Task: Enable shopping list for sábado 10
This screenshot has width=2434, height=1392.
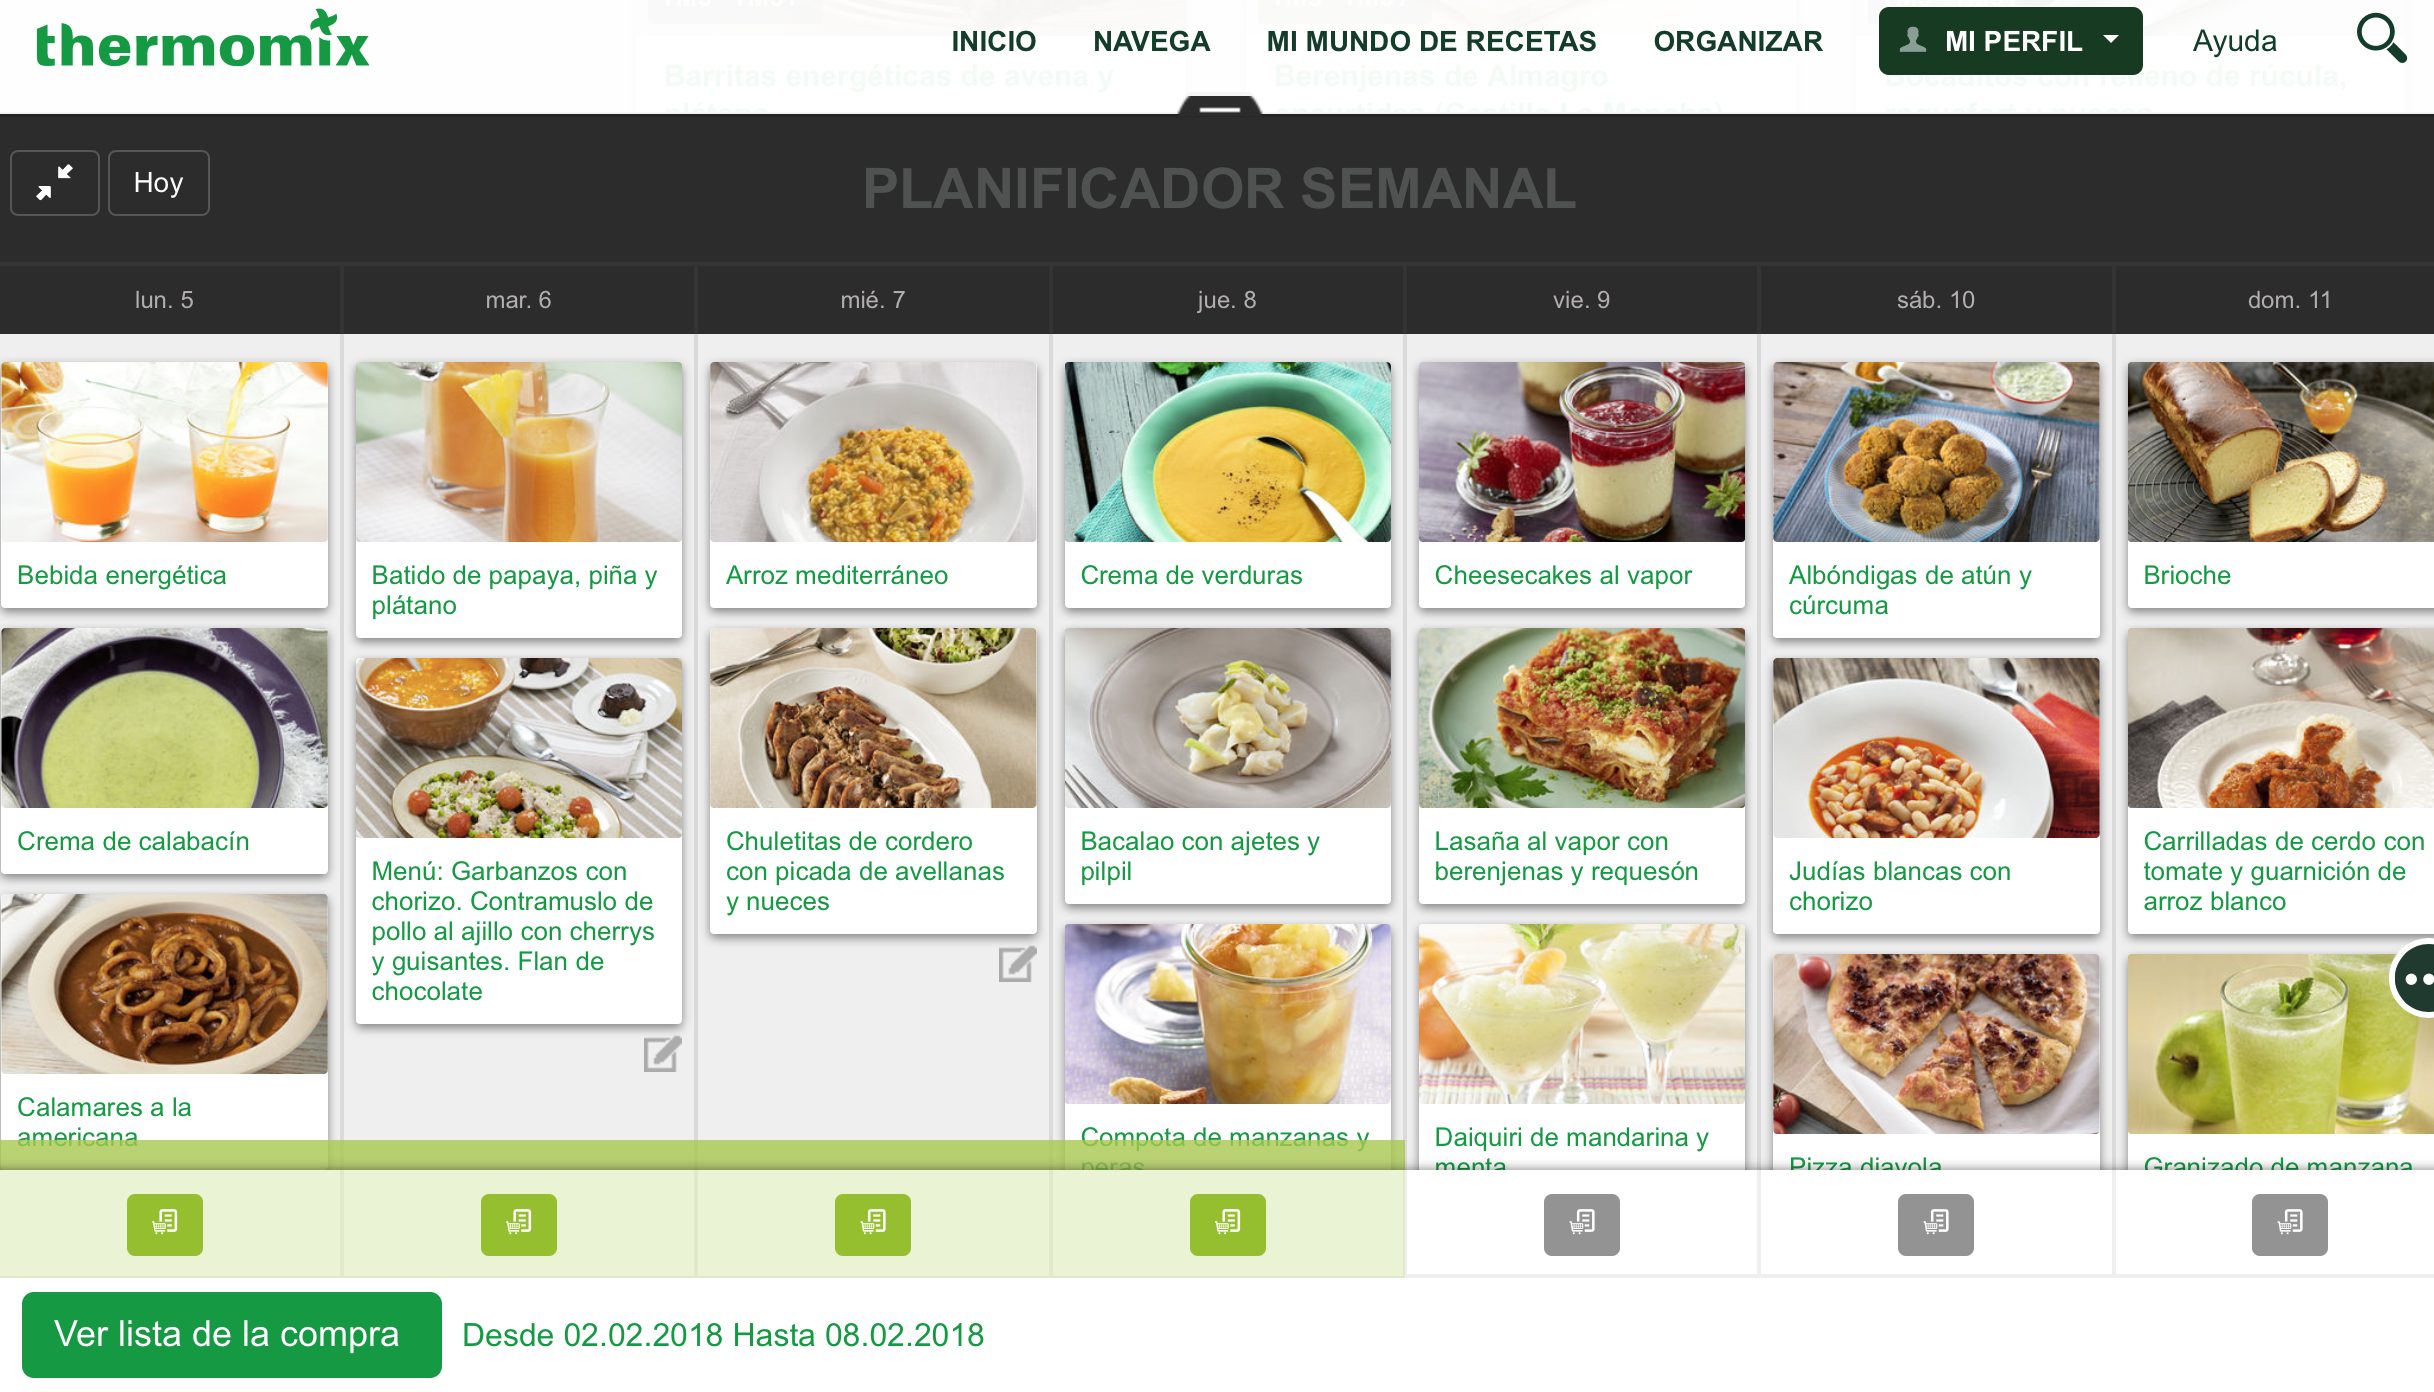Action: pos(1935,1224)
